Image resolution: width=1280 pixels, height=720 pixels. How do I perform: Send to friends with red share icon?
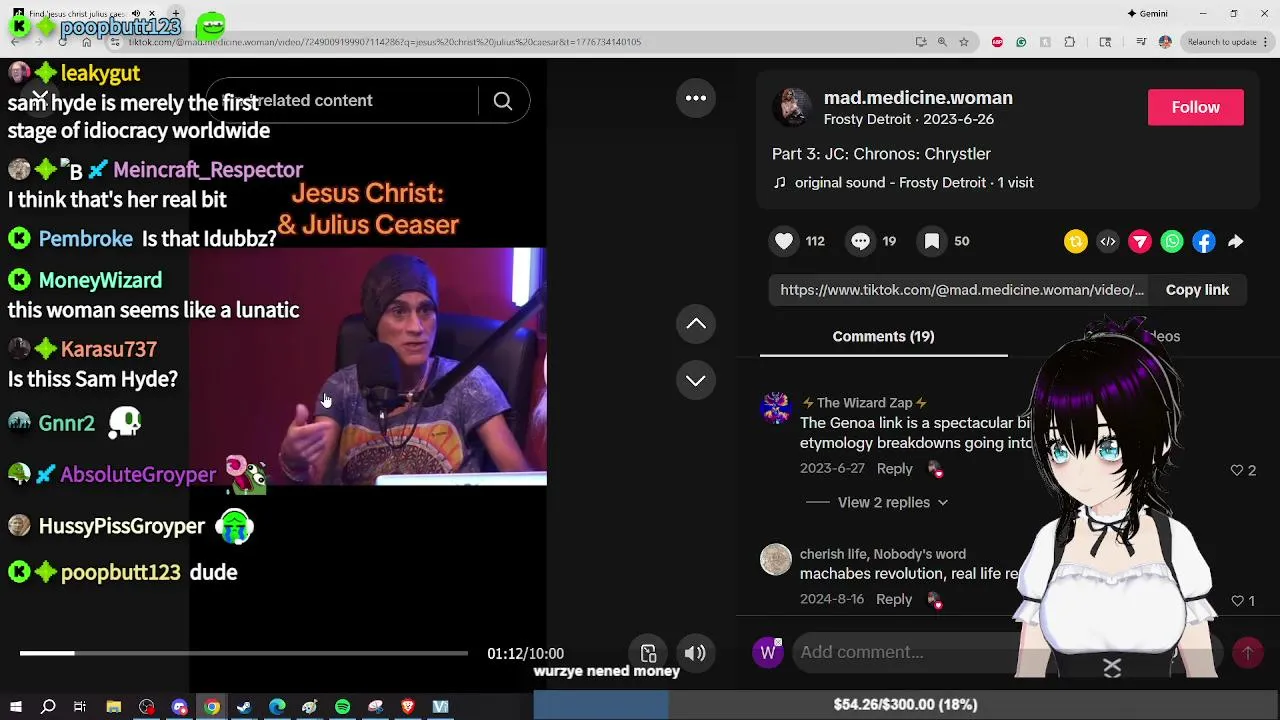(1140, 241)
